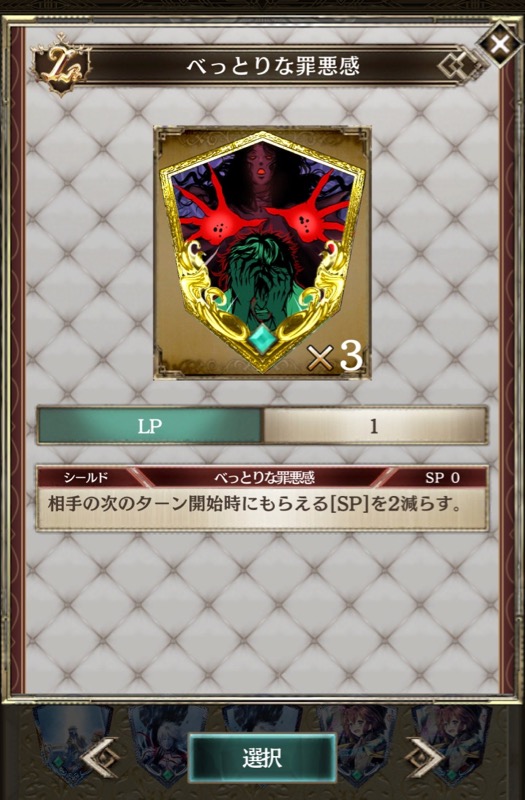Tap the L rank badge emblem

(60, 66)
